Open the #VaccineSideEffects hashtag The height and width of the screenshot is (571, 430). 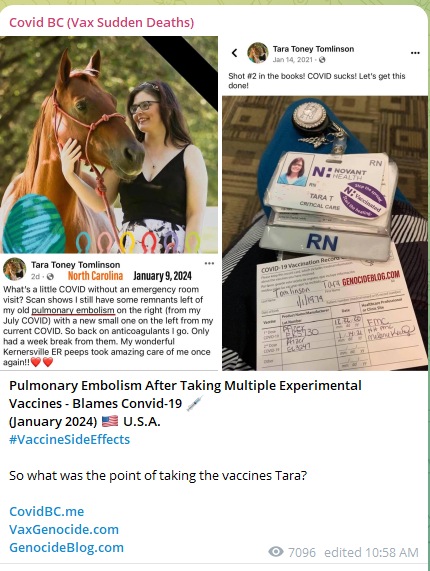pyautogui.click(x=70, y=440)
